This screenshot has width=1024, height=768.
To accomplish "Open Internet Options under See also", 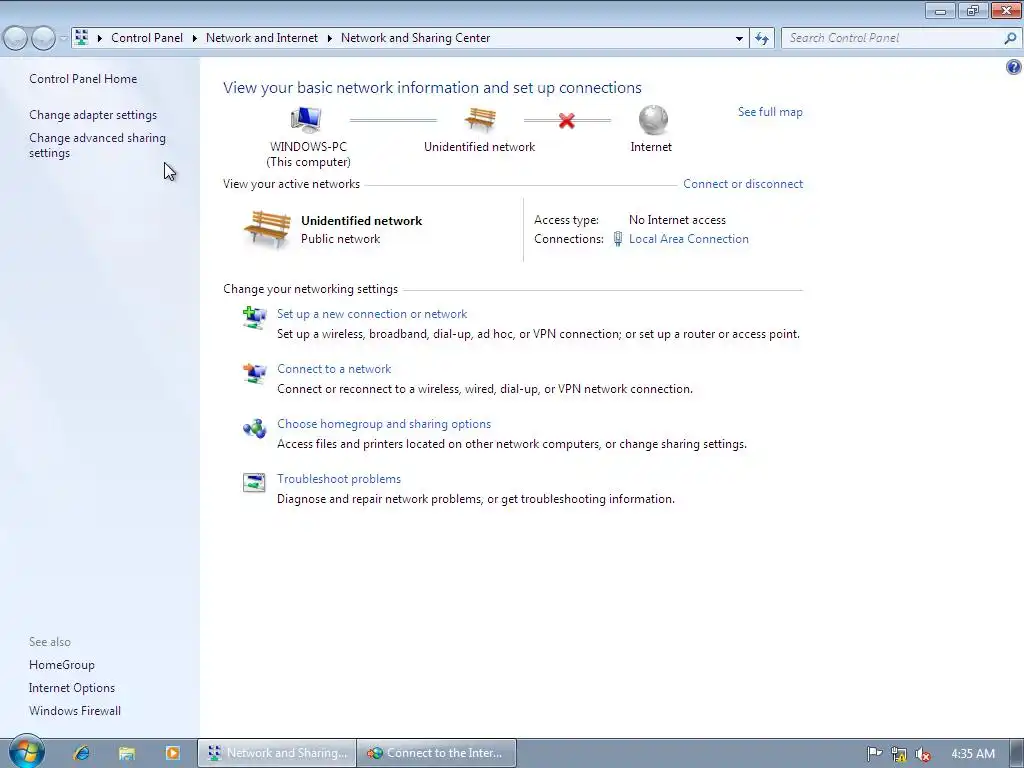I will tap(72, 688).
